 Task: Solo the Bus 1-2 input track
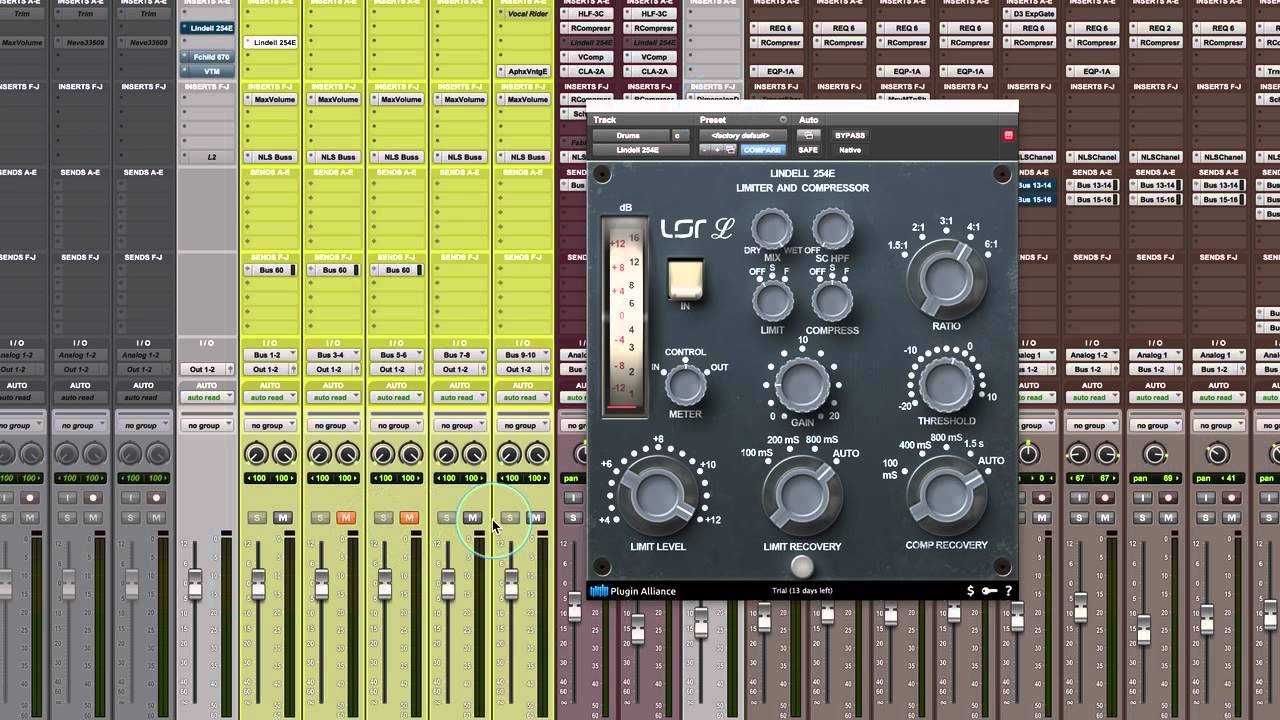click(257, 517)
